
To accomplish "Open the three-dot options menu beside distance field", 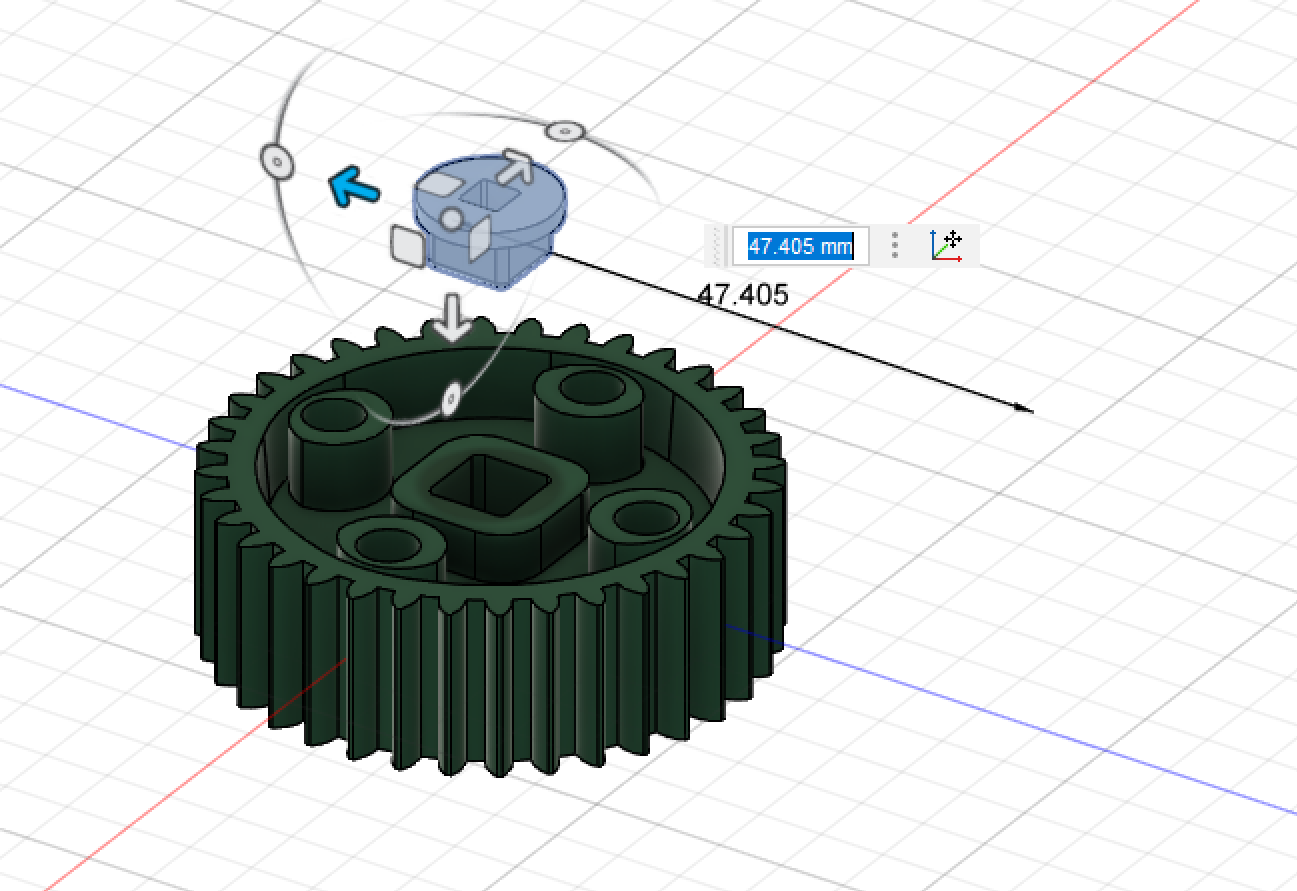I will coord(895,245).
